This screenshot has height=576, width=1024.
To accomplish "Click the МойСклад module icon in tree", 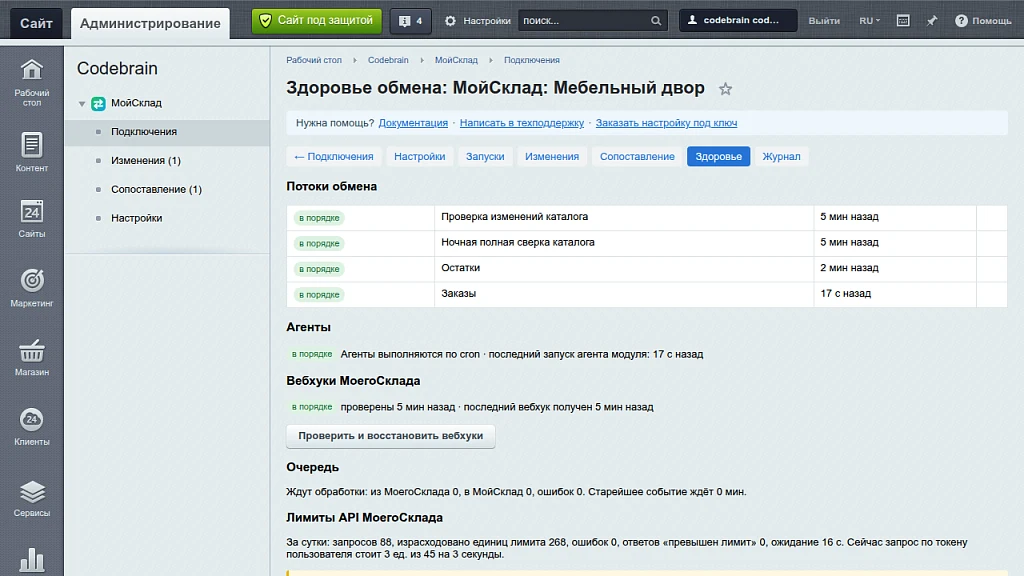I will pyautogui.click(x=98, y=103).
